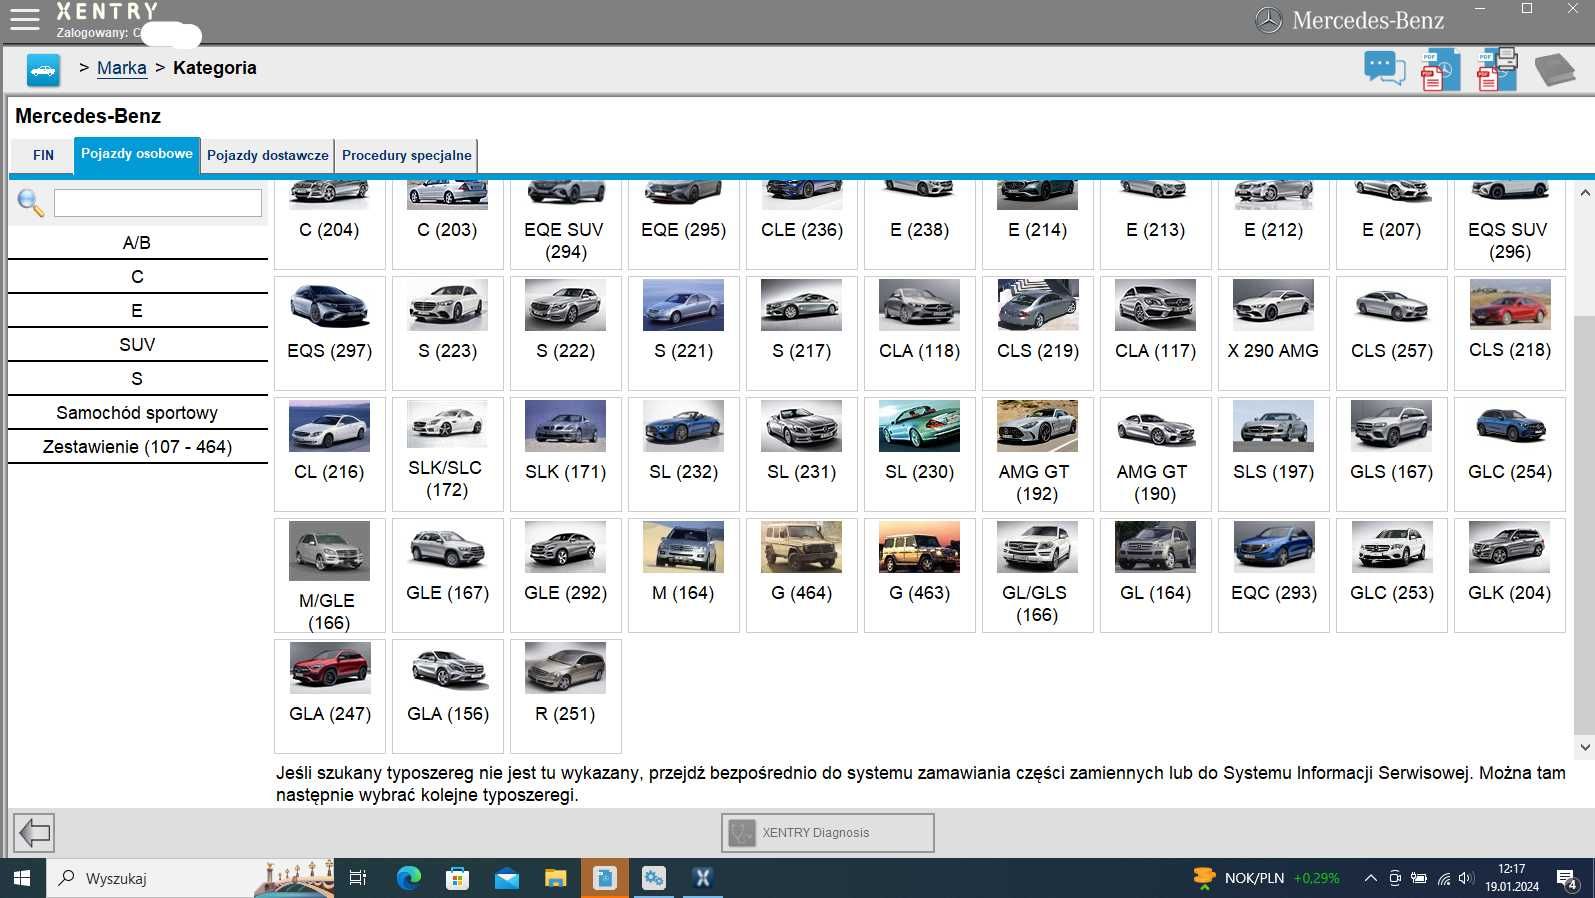The height and width of the screenshot is (898, 1595).
Task: Open File Explorer from taskbar
Action: pos(556,878)
